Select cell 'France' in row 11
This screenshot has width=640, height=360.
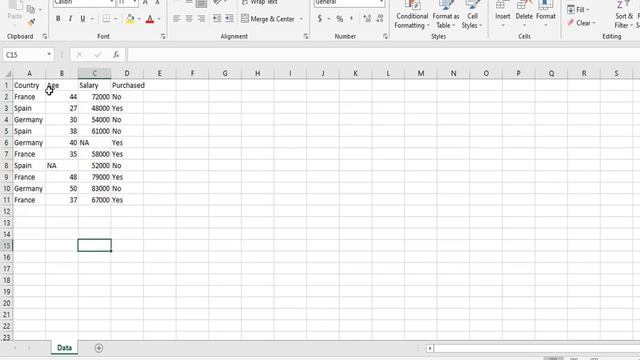click(x=29, y=200)
